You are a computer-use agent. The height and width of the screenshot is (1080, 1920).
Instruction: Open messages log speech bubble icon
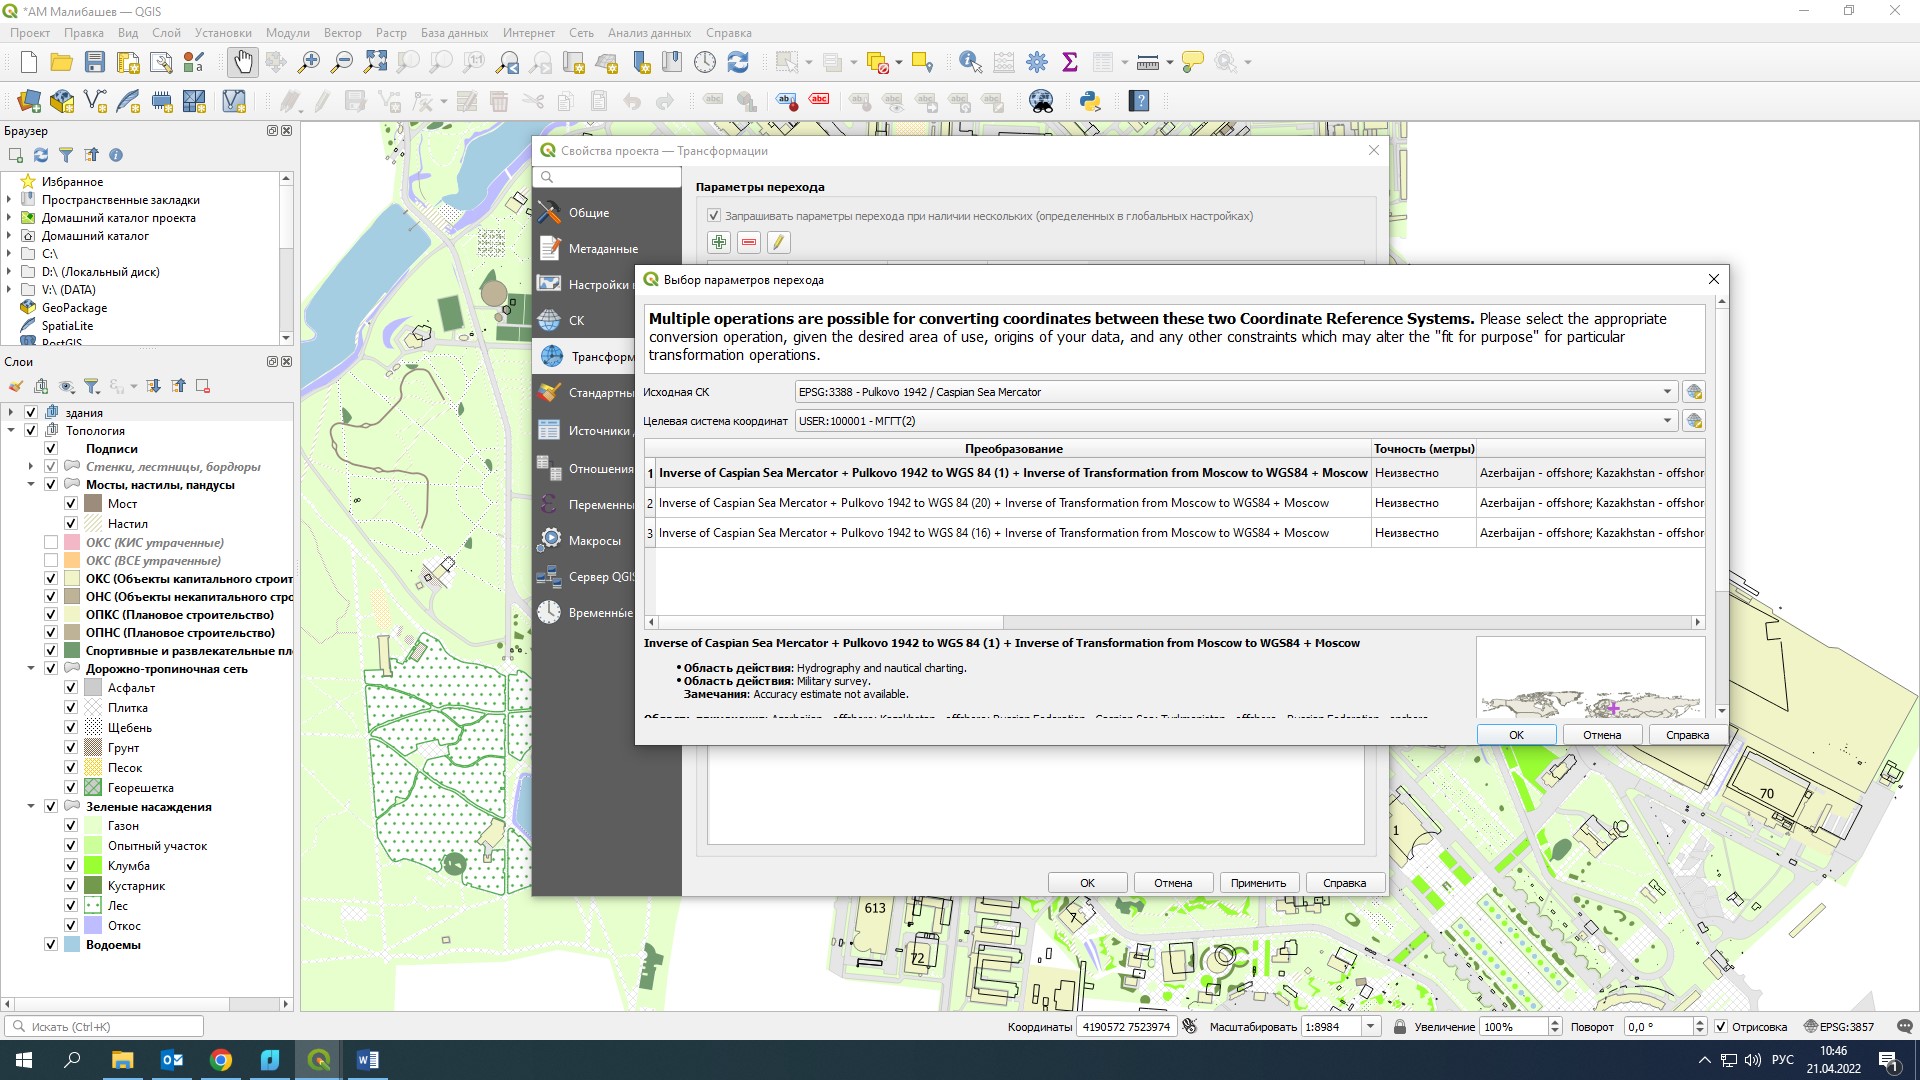tap(1905, 1026)
